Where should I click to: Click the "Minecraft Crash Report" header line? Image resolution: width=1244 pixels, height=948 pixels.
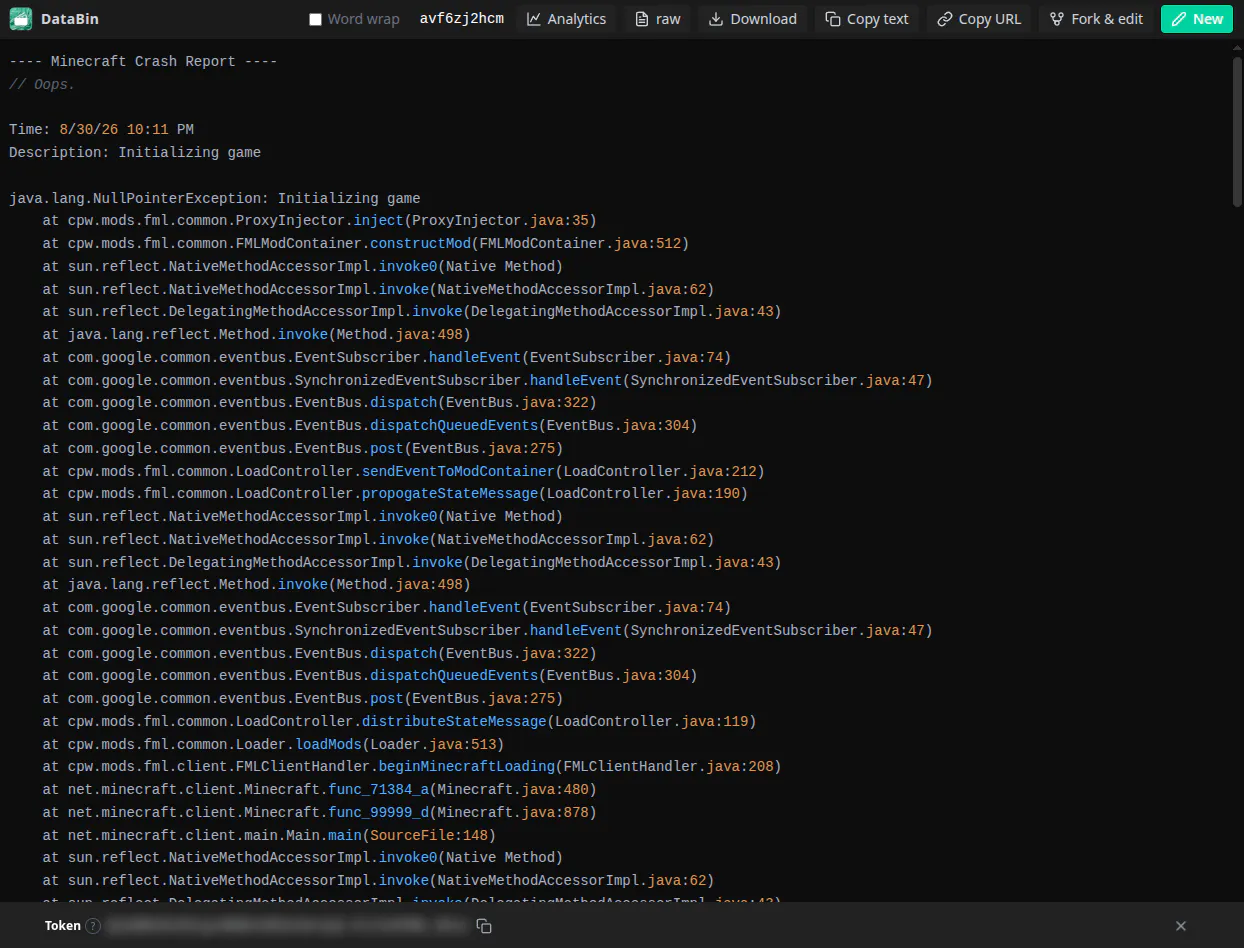coord(143,62)
